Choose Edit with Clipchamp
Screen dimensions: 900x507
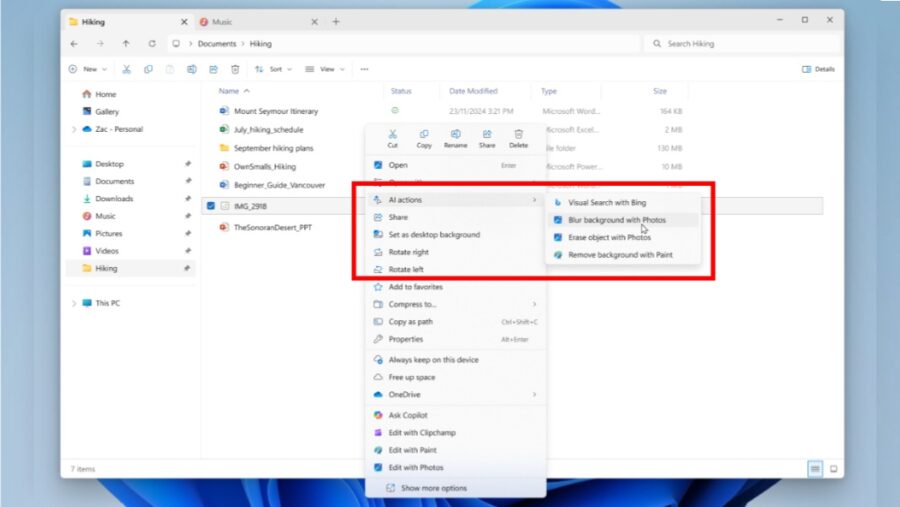(456, 432)
